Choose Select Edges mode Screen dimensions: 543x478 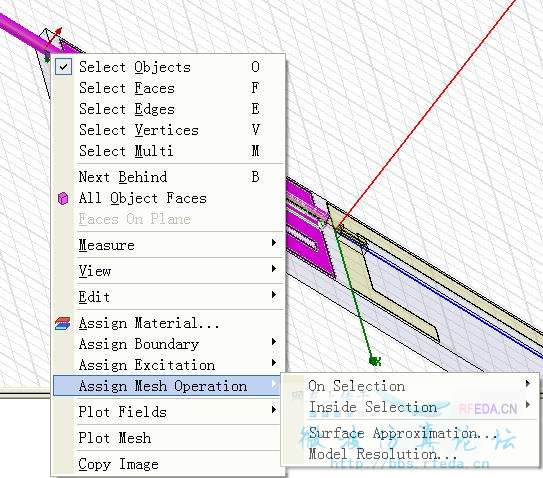(x=169, y=109)
